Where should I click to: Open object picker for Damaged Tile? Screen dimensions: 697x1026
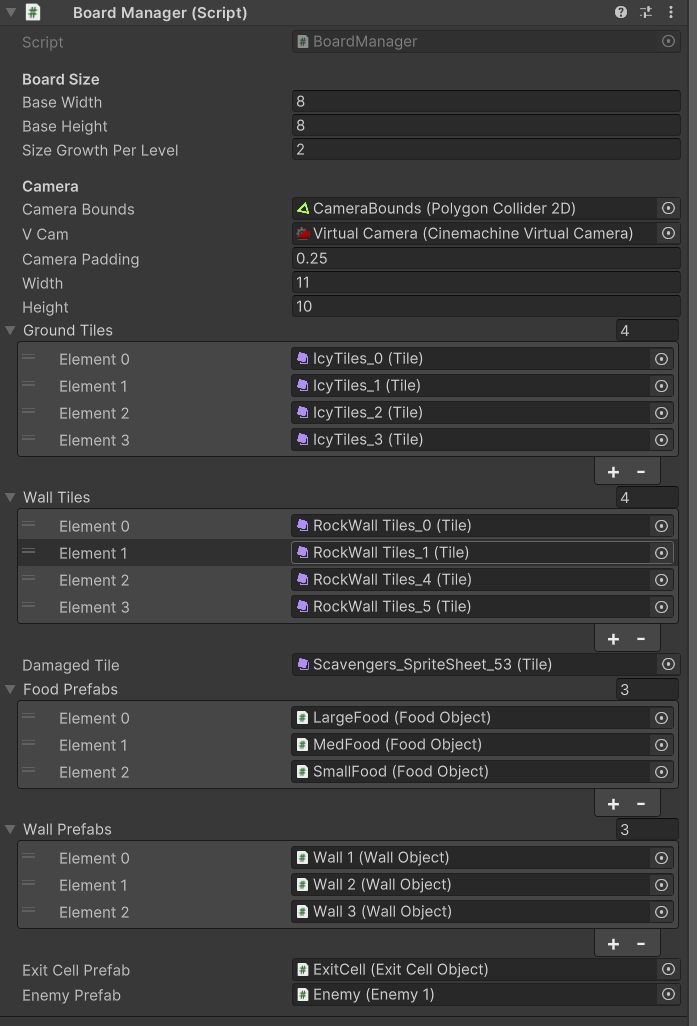(669, 663)
